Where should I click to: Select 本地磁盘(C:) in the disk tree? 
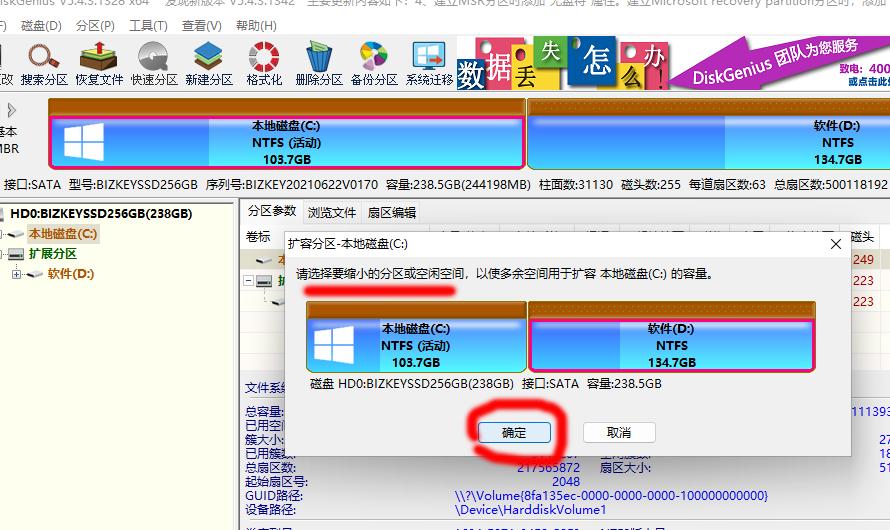[x=63, y=234]
